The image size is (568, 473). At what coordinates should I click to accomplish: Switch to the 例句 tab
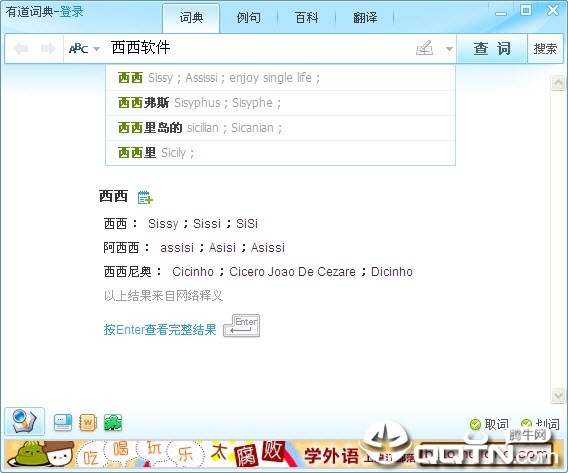[248, 17]
